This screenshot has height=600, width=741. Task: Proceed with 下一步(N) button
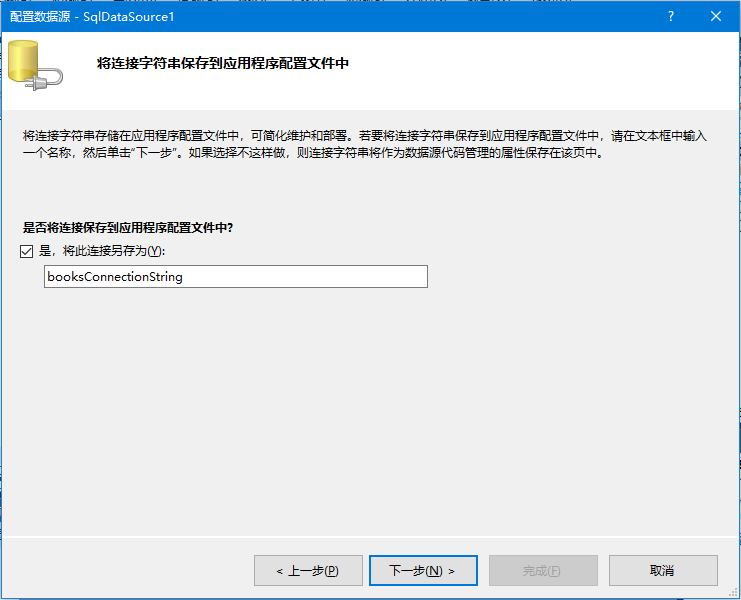pyautogui.click(x=422, y=570)
